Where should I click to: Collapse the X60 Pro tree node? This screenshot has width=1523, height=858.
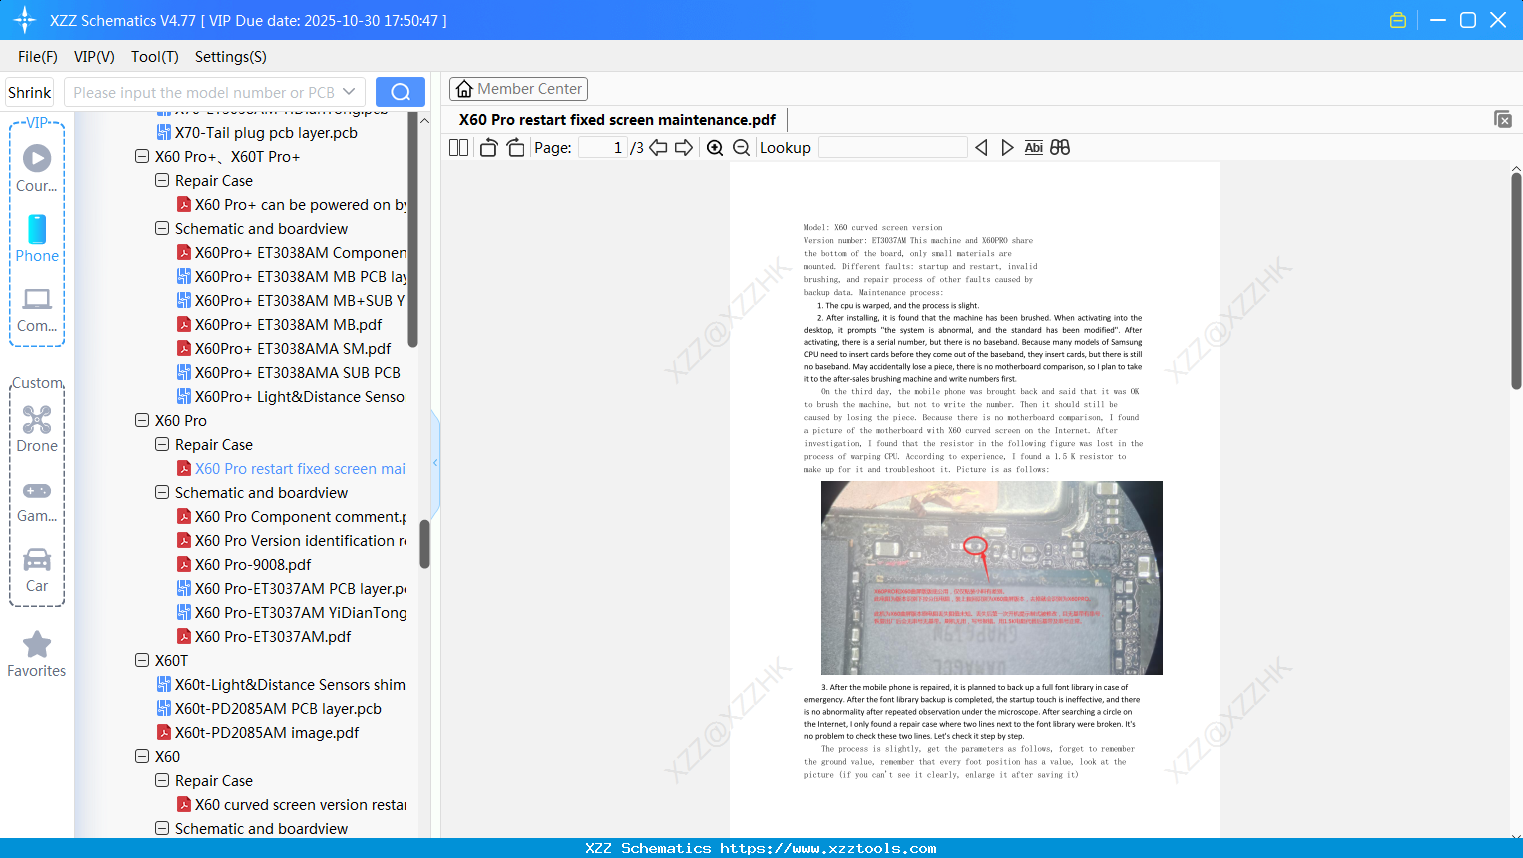pos(142,421)
